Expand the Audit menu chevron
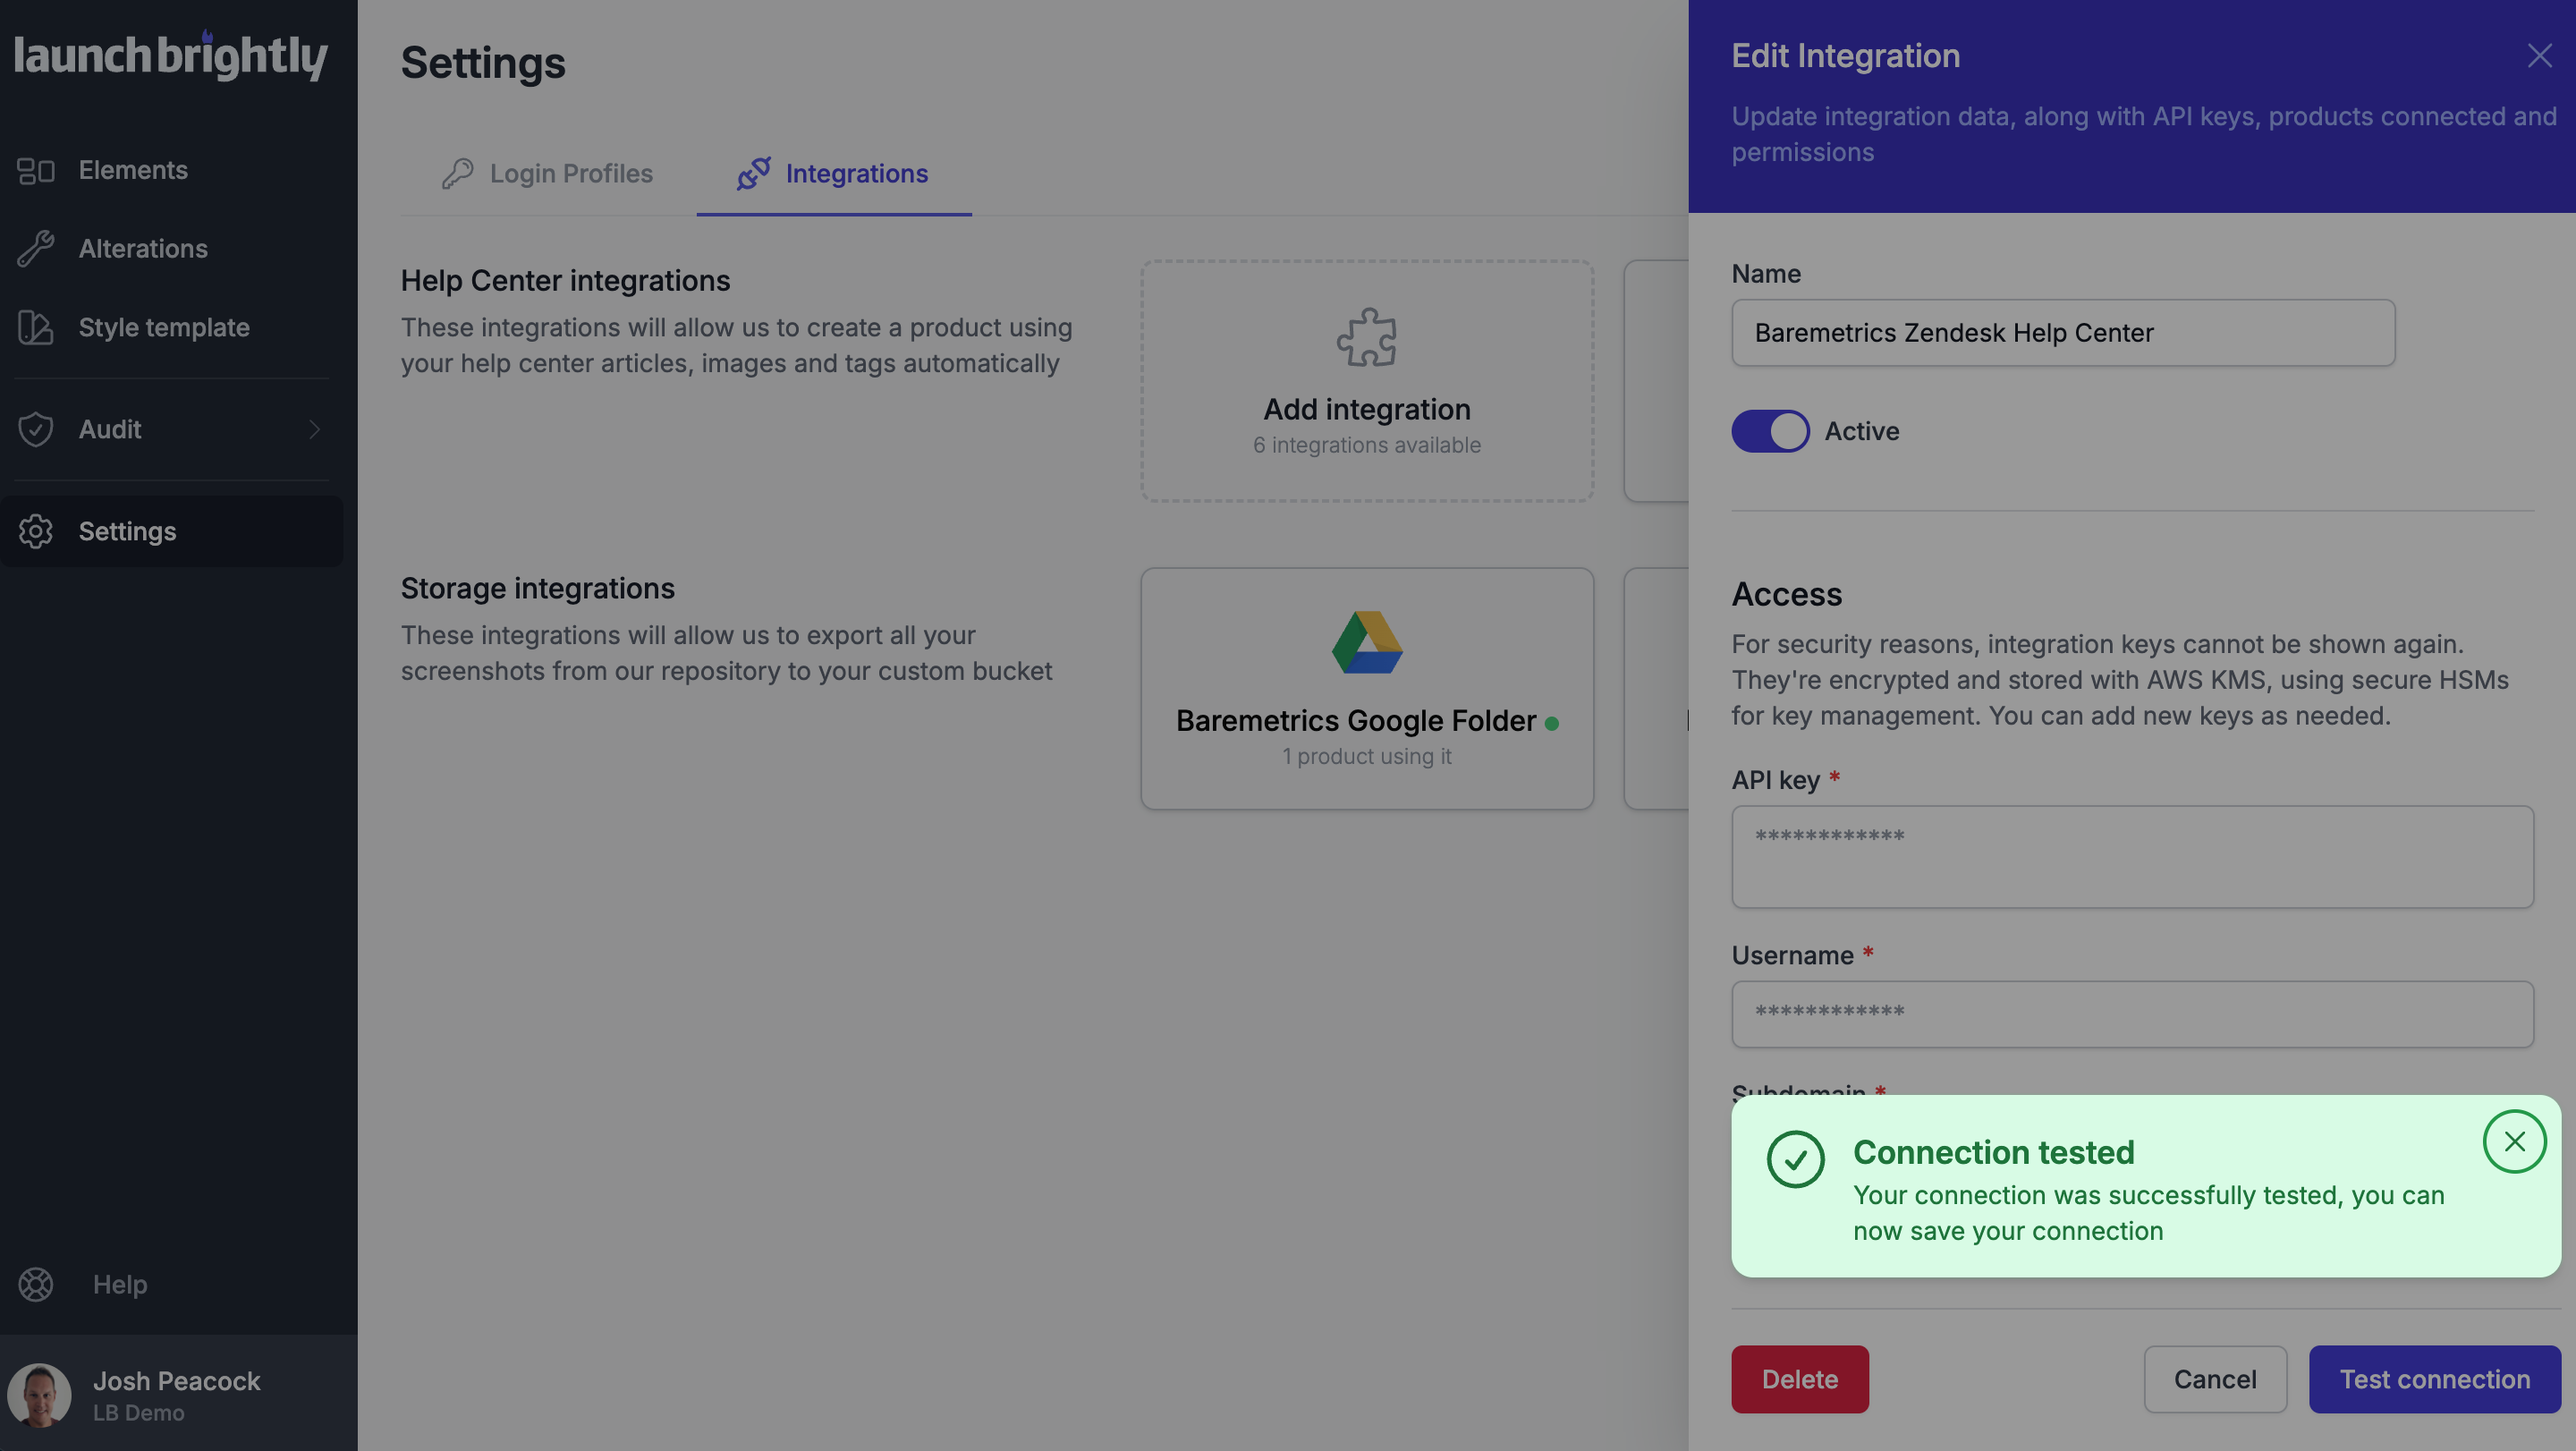The image size is (2576, 1451). coord(314,429)
